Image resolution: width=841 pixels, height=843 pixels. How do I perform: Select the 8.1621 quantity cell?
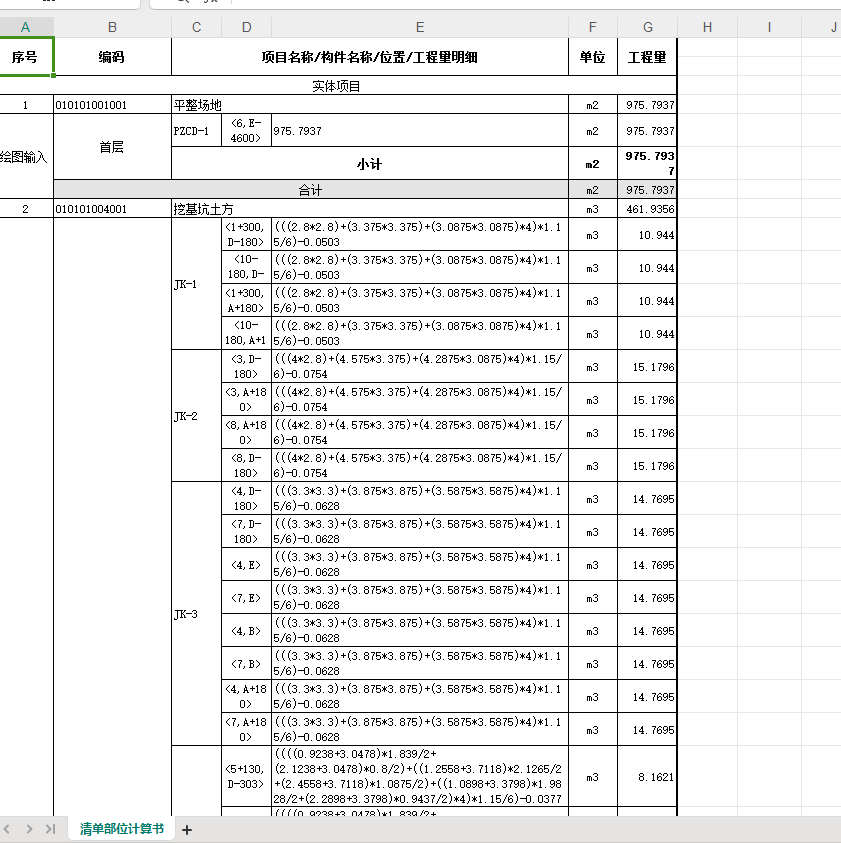647,777
